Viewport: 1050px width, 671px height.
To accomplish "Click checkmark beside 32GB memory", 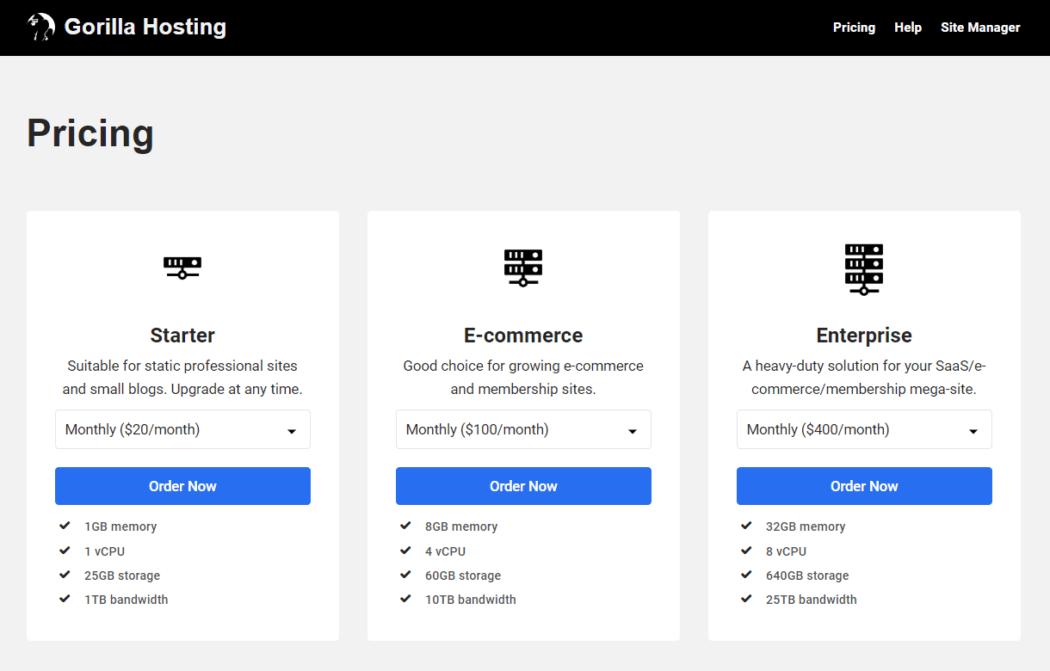I will (747, 526).
